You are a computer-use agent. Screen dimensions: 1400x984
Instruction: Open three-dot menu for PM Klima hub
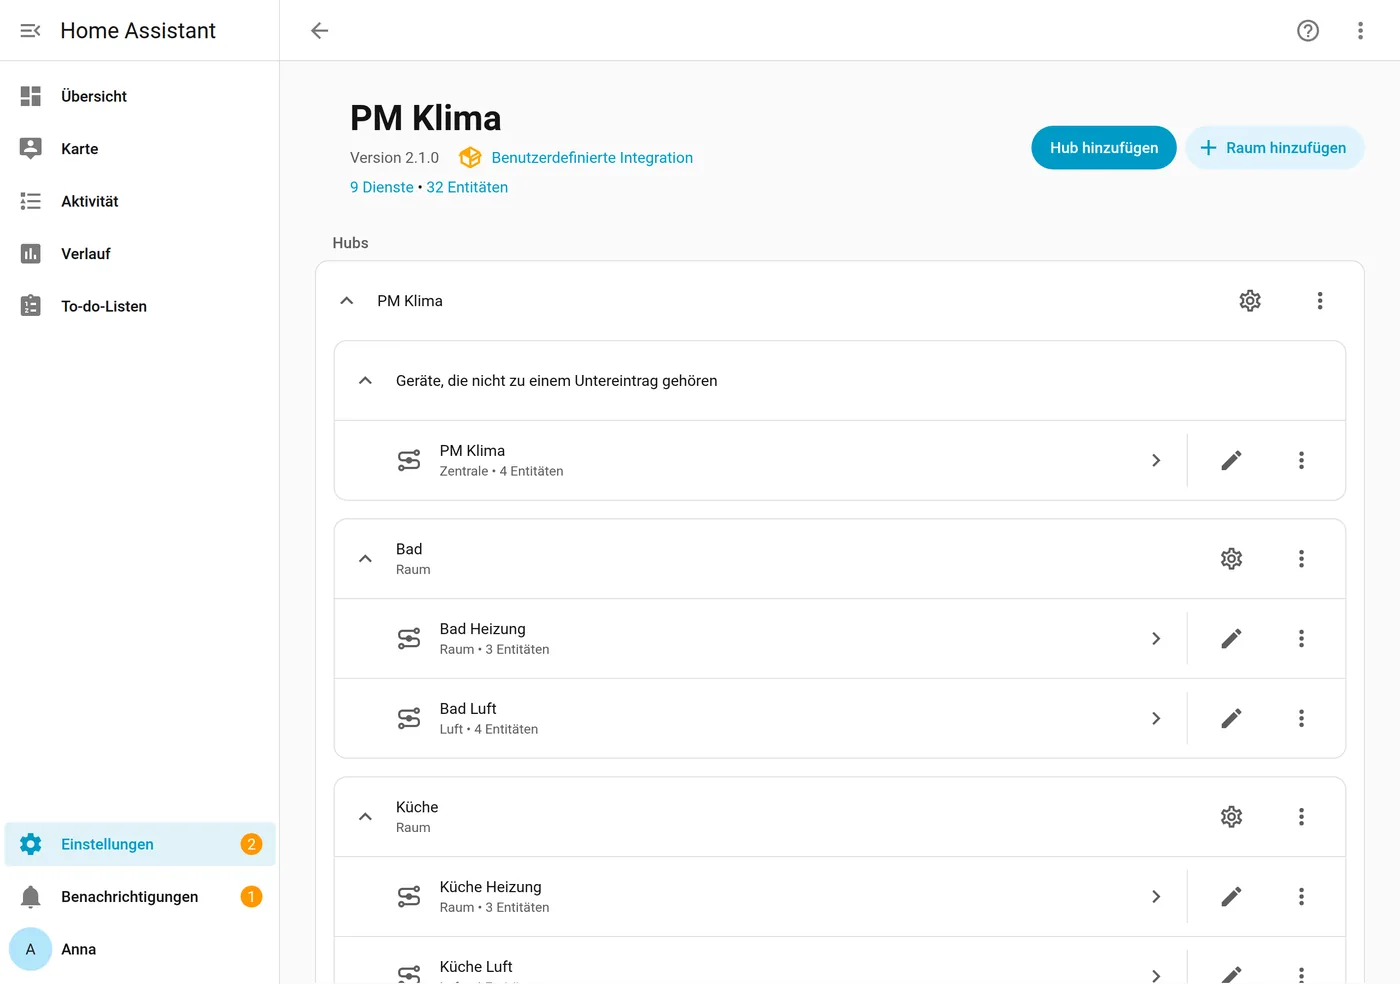click(1320, 301)
